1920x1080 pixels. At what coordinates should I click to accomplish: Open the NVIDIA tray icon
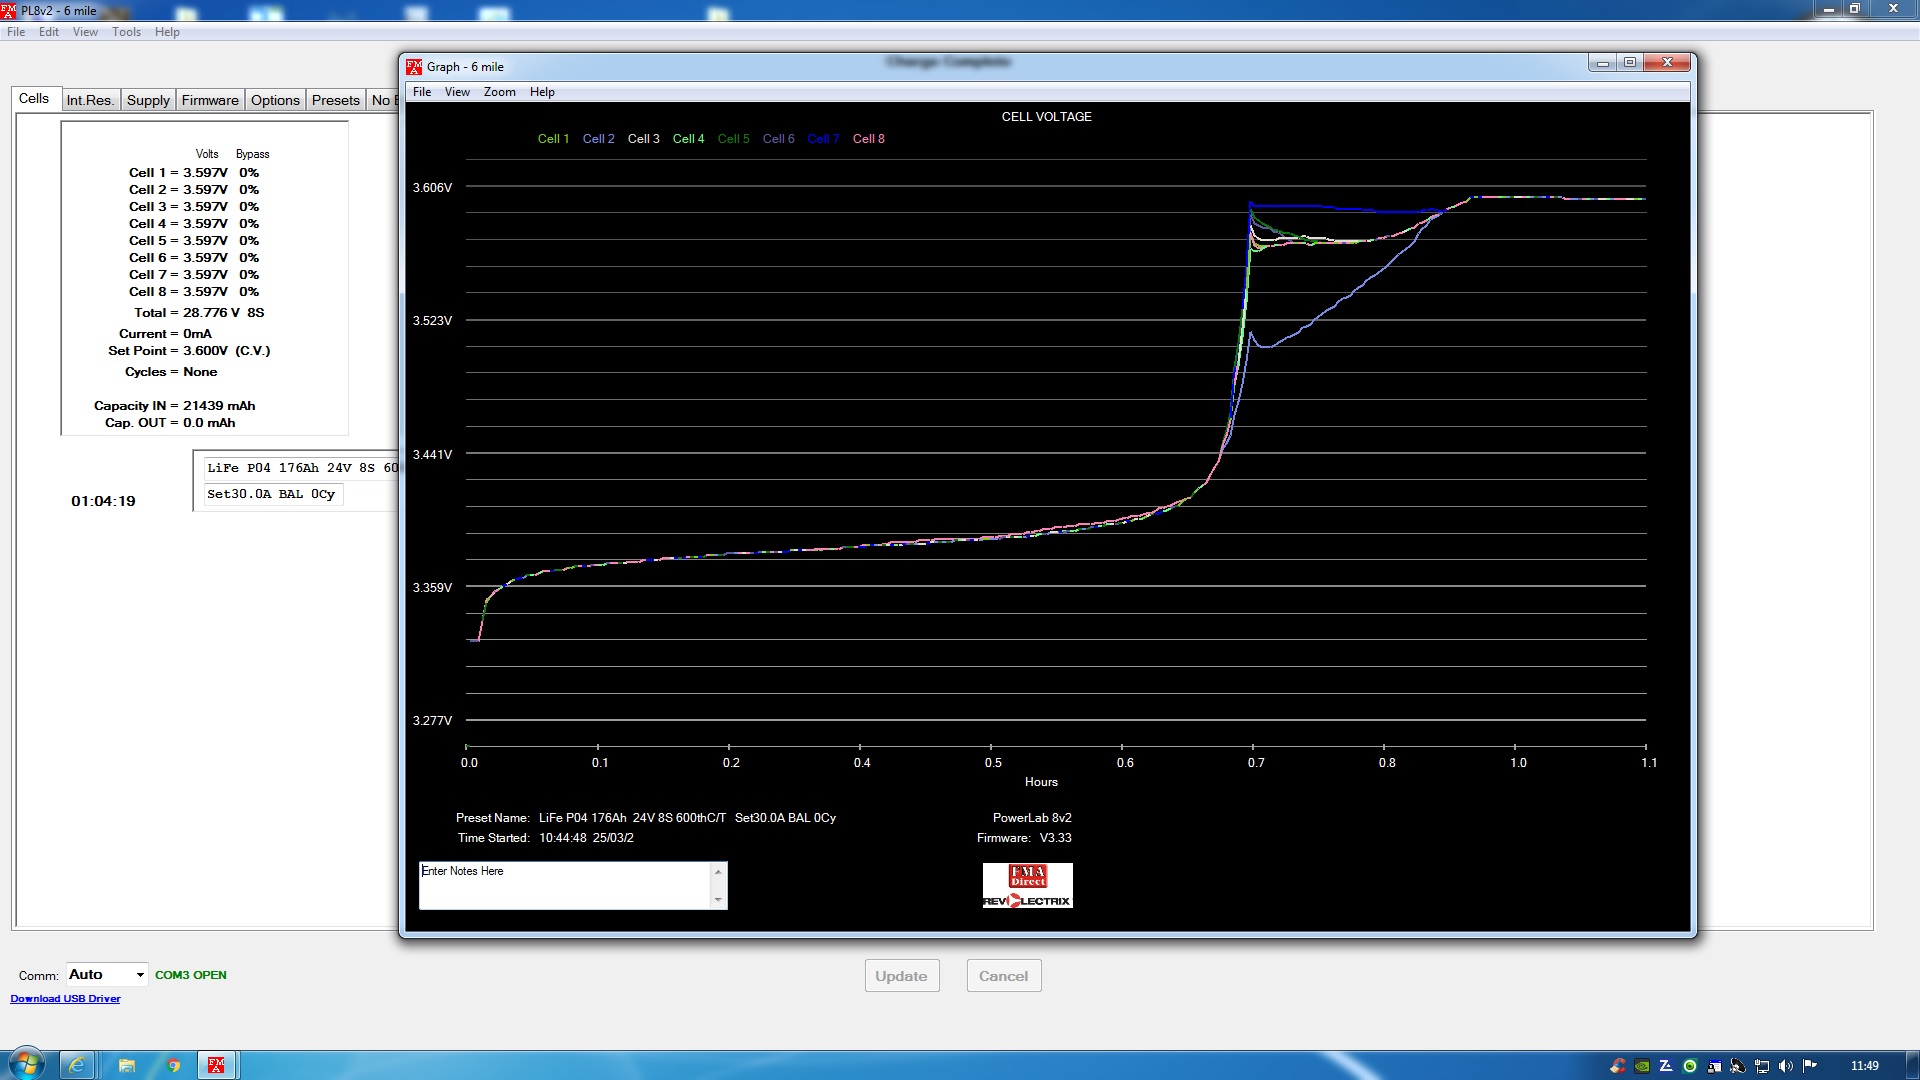point(1642,1066)
